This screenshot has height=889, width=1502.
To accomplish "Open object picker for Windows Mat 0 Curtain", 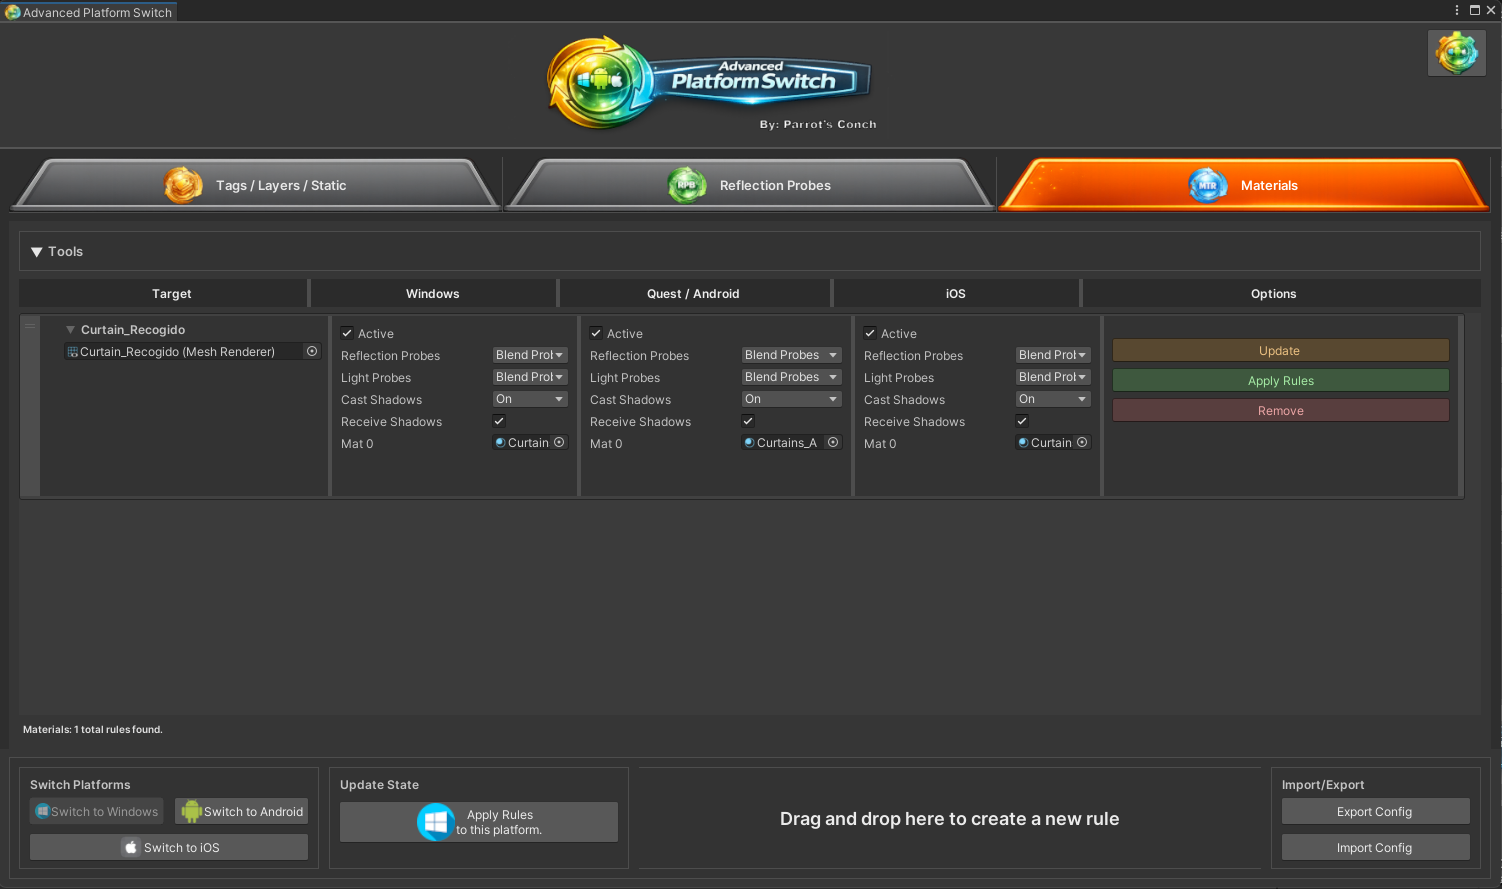I will pyautogui.click(x=559, y=443).
